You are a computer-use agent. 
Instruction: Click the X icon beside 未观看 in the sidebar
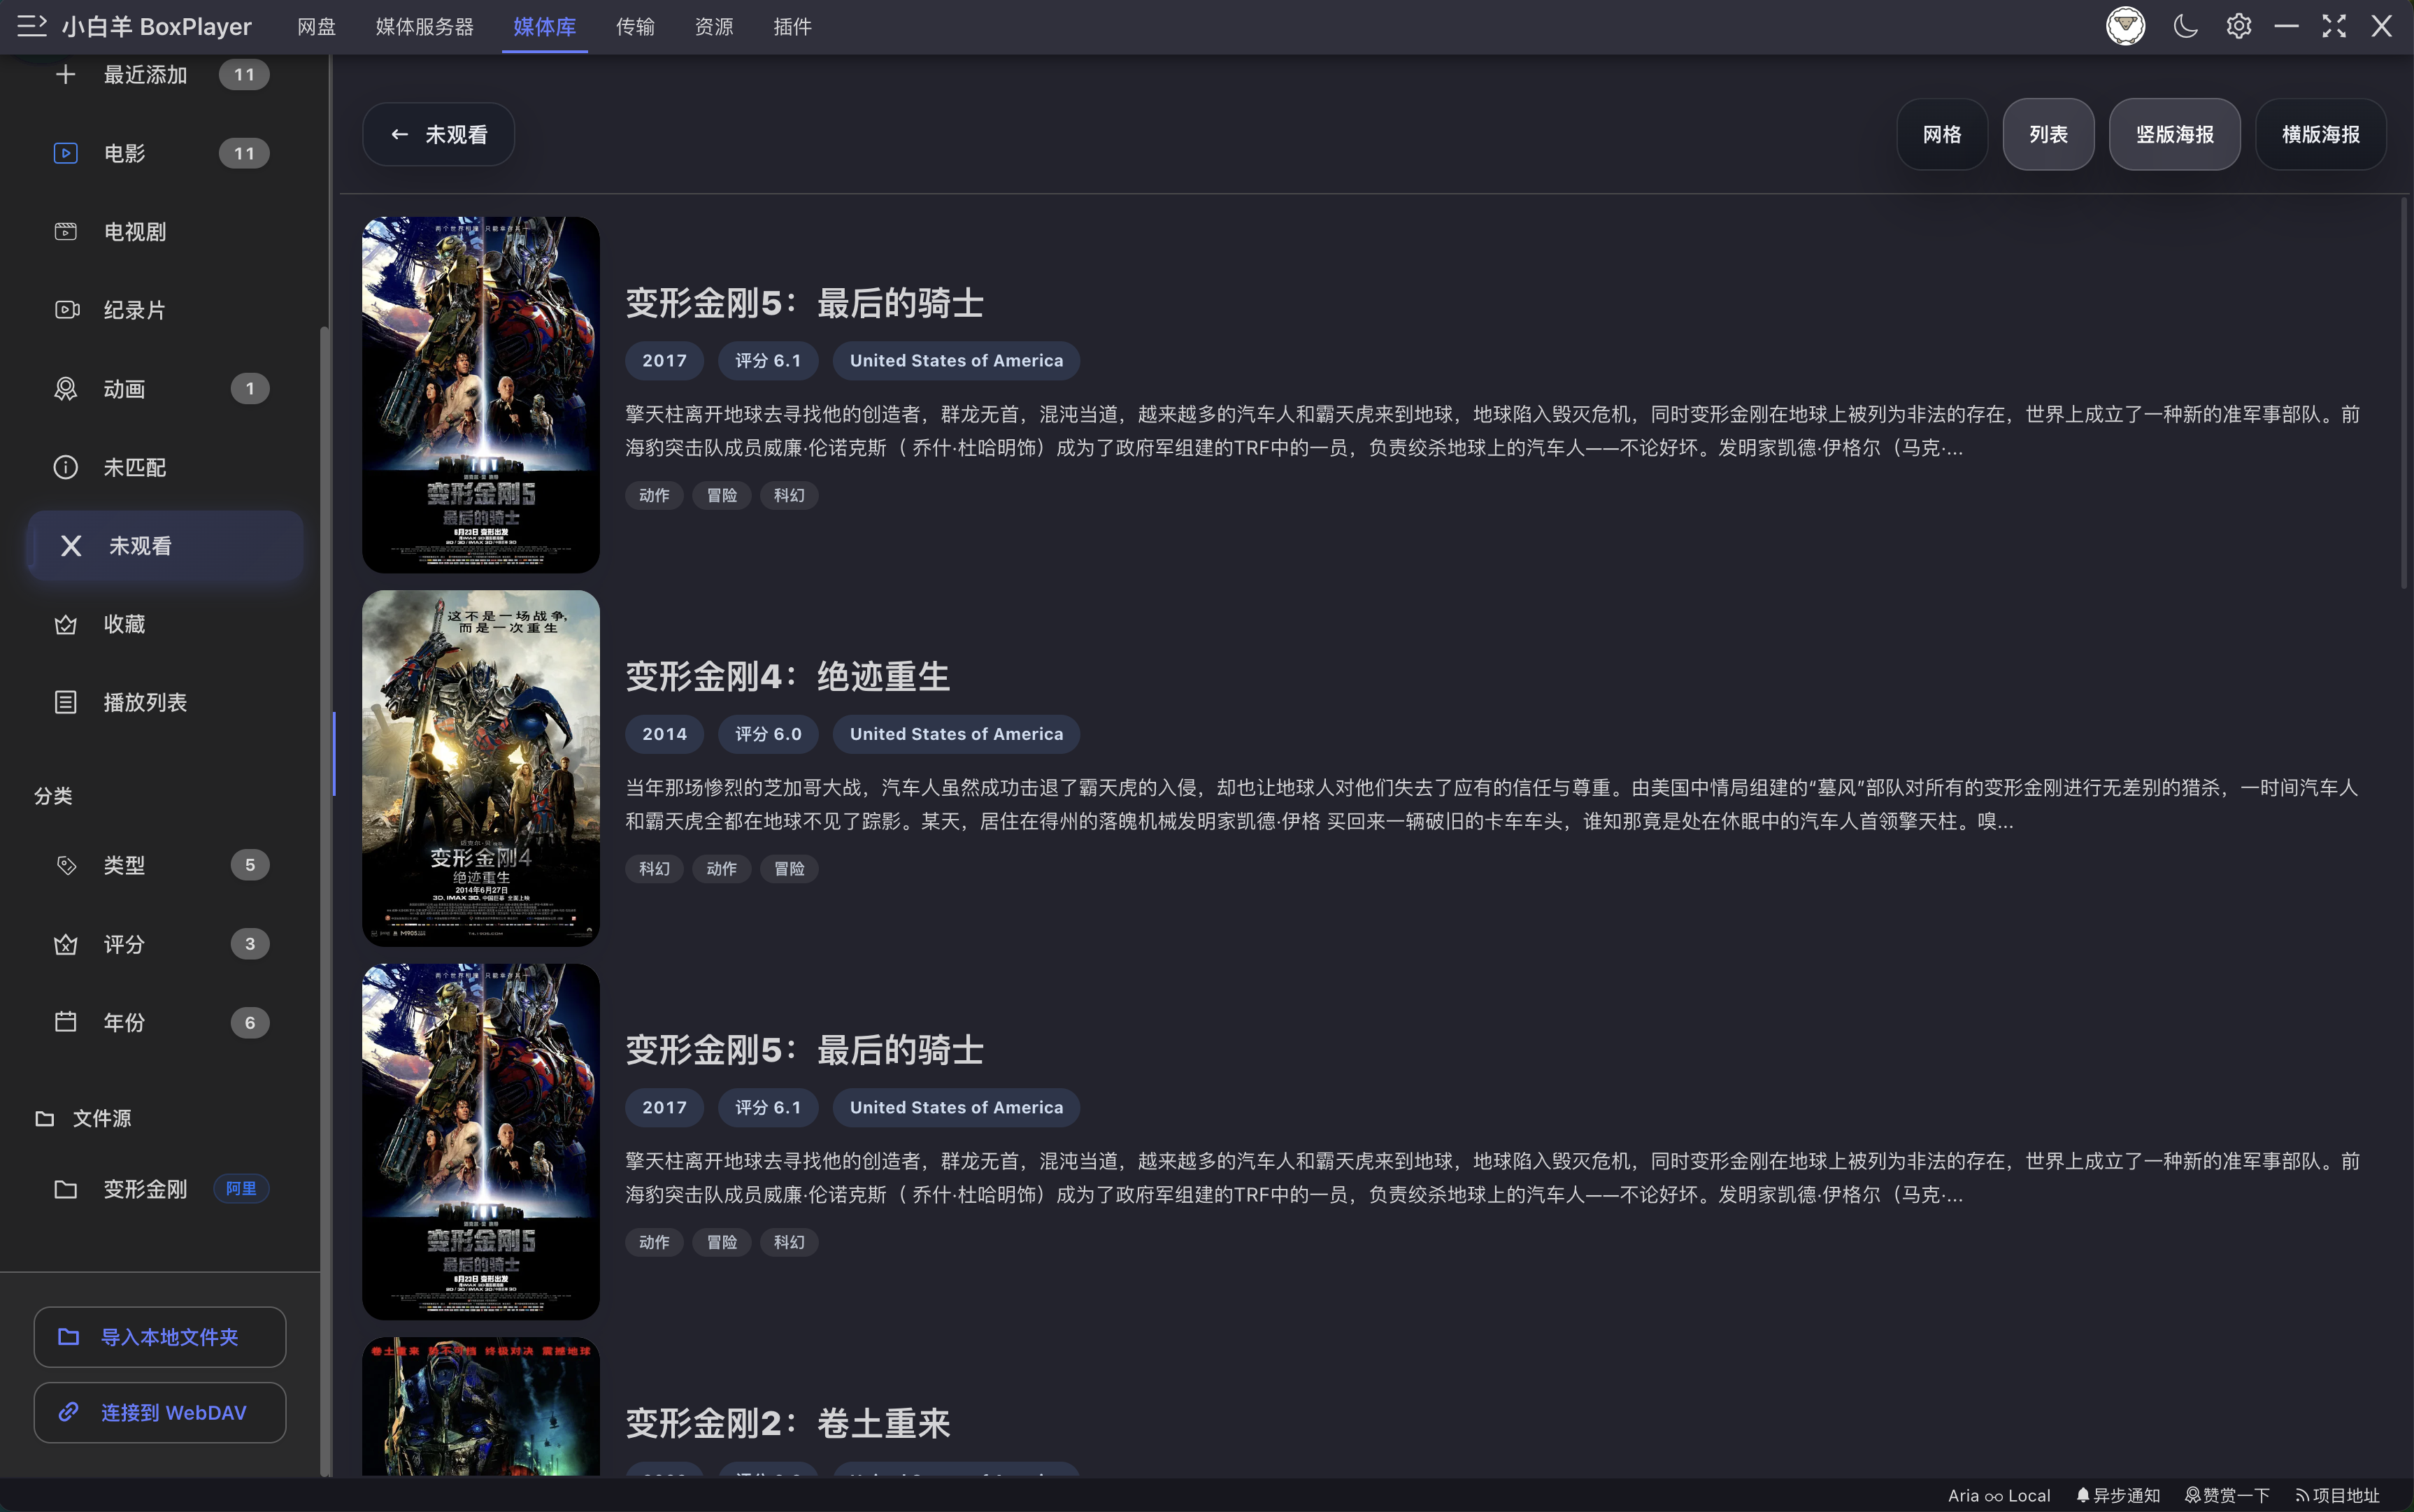71,546
